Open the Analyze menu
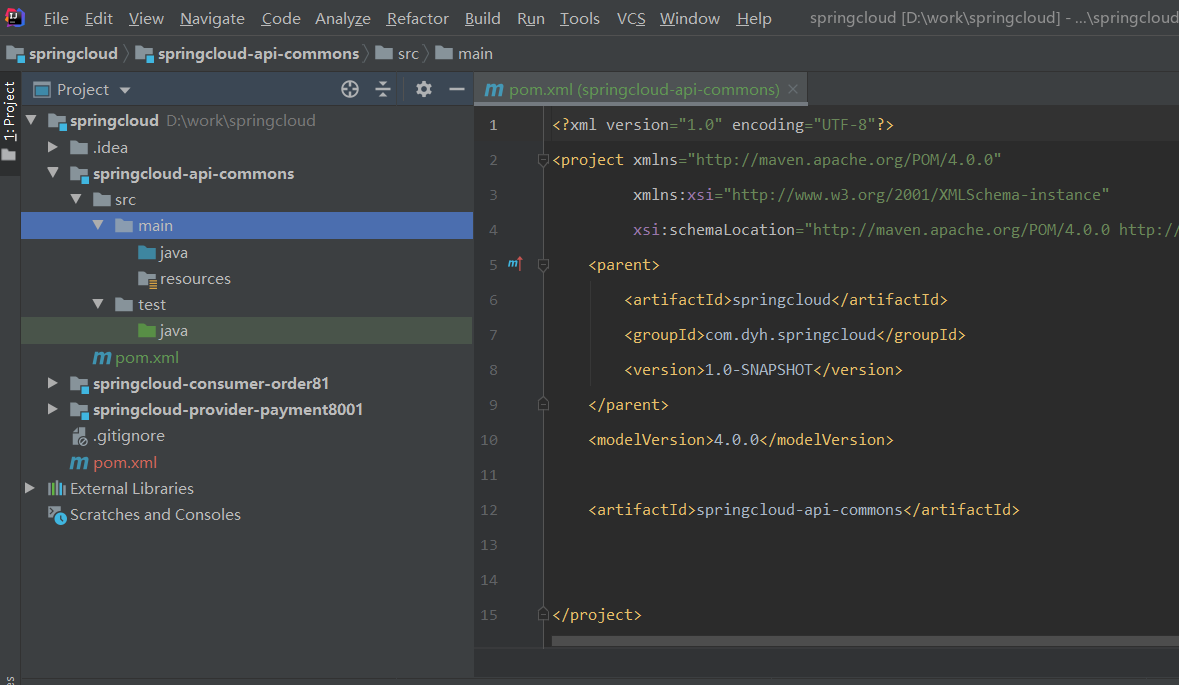 [343, 18]
